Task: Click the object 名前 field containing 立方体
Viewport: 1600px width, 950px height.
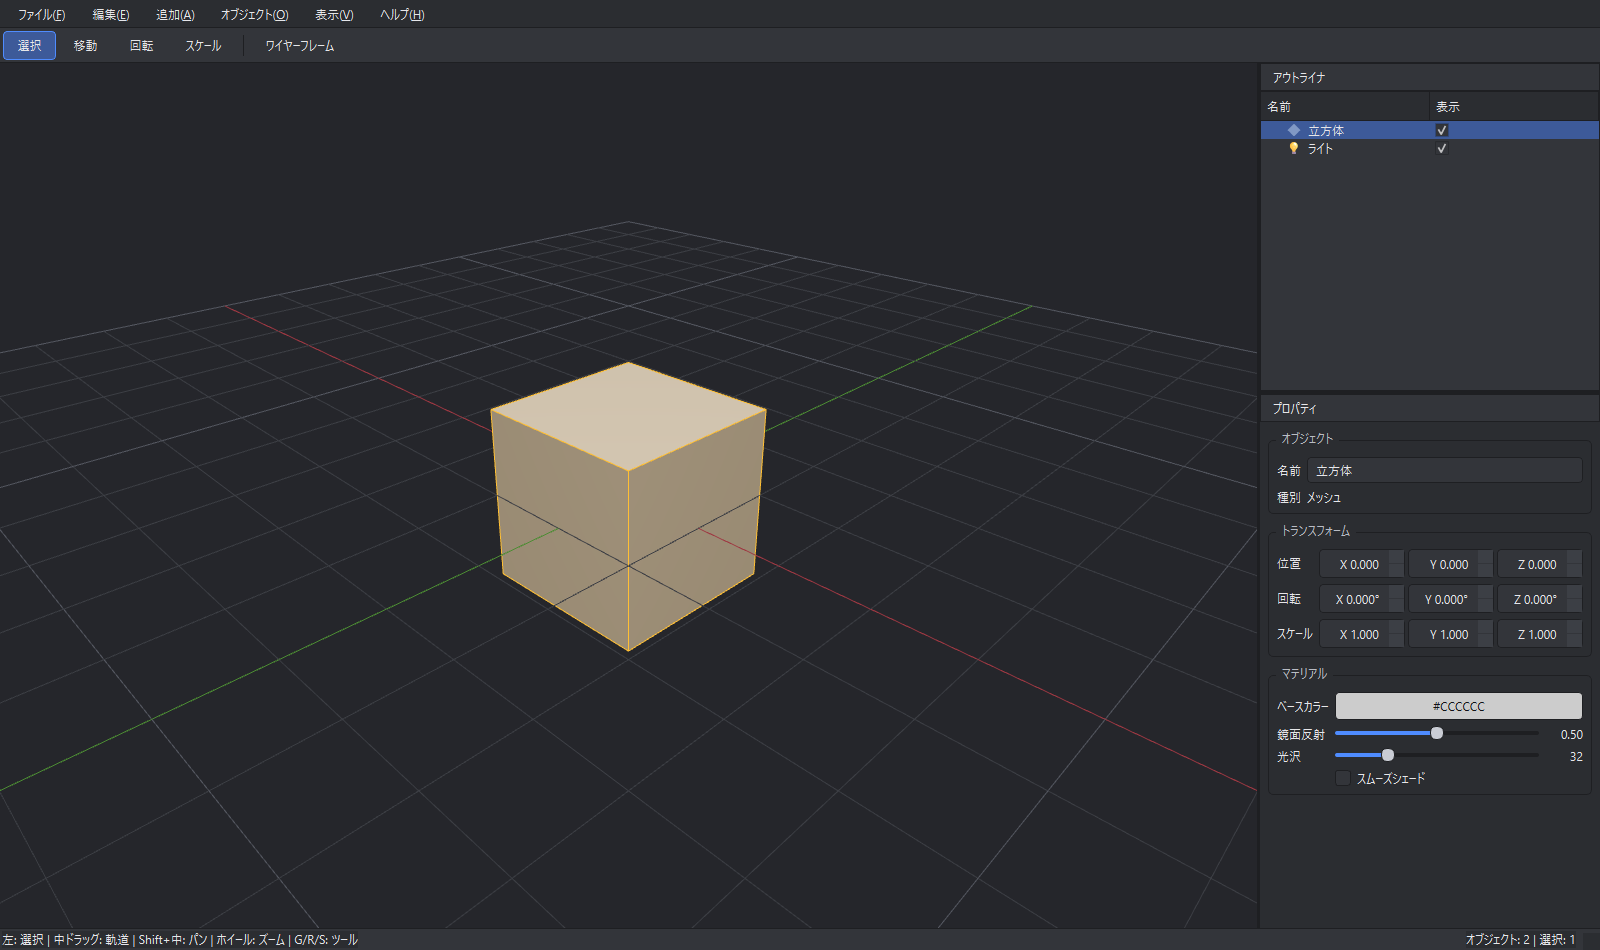Action: tap(1444, 470)
